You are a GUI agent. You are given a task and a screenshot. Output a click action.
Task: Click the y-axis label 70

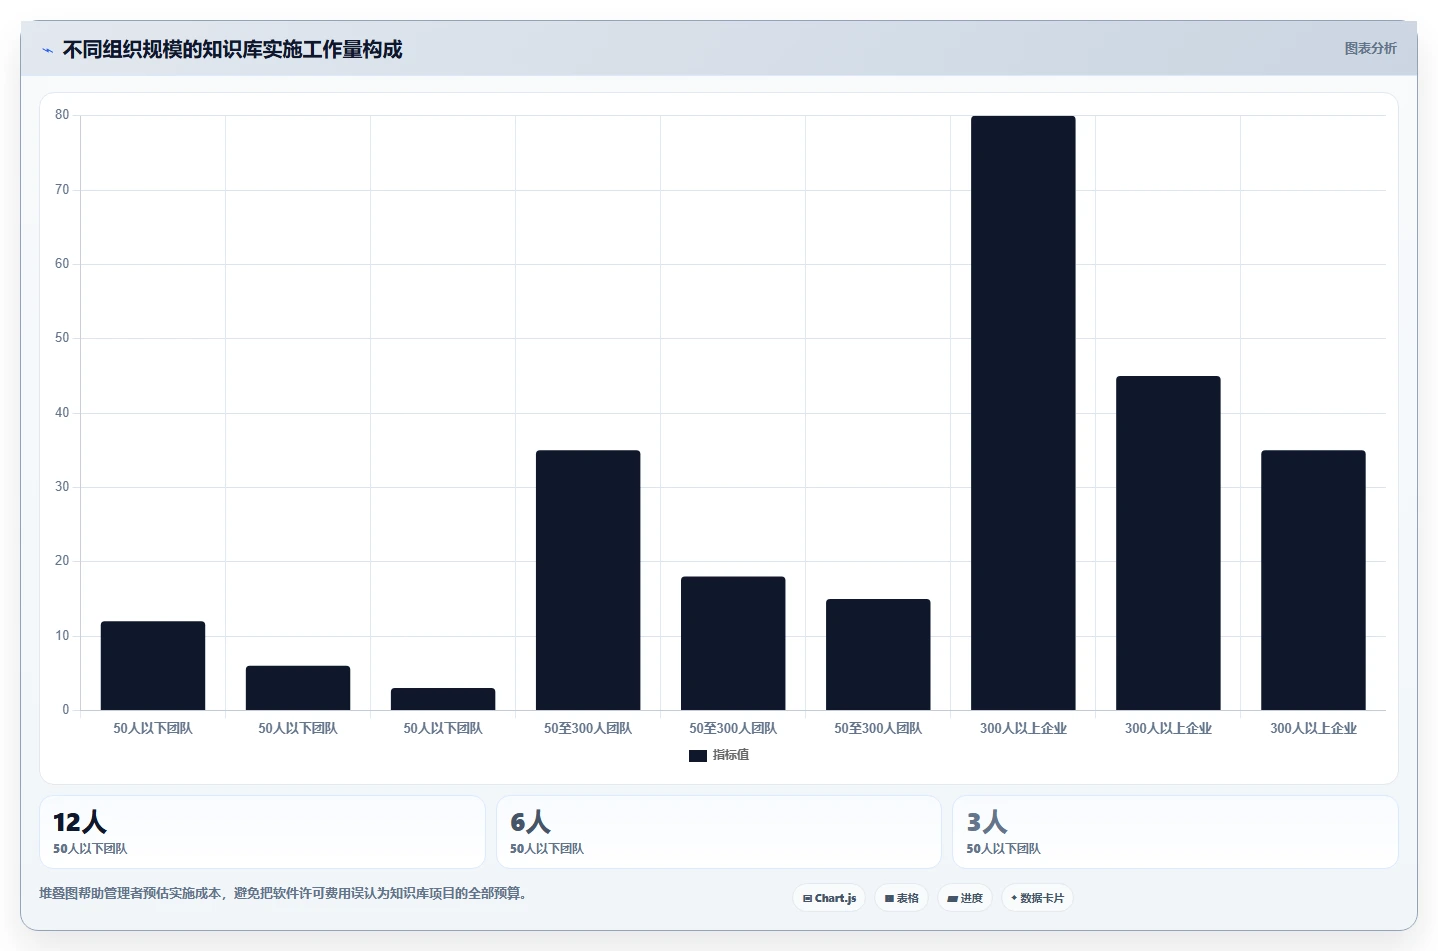pos(62,190)
